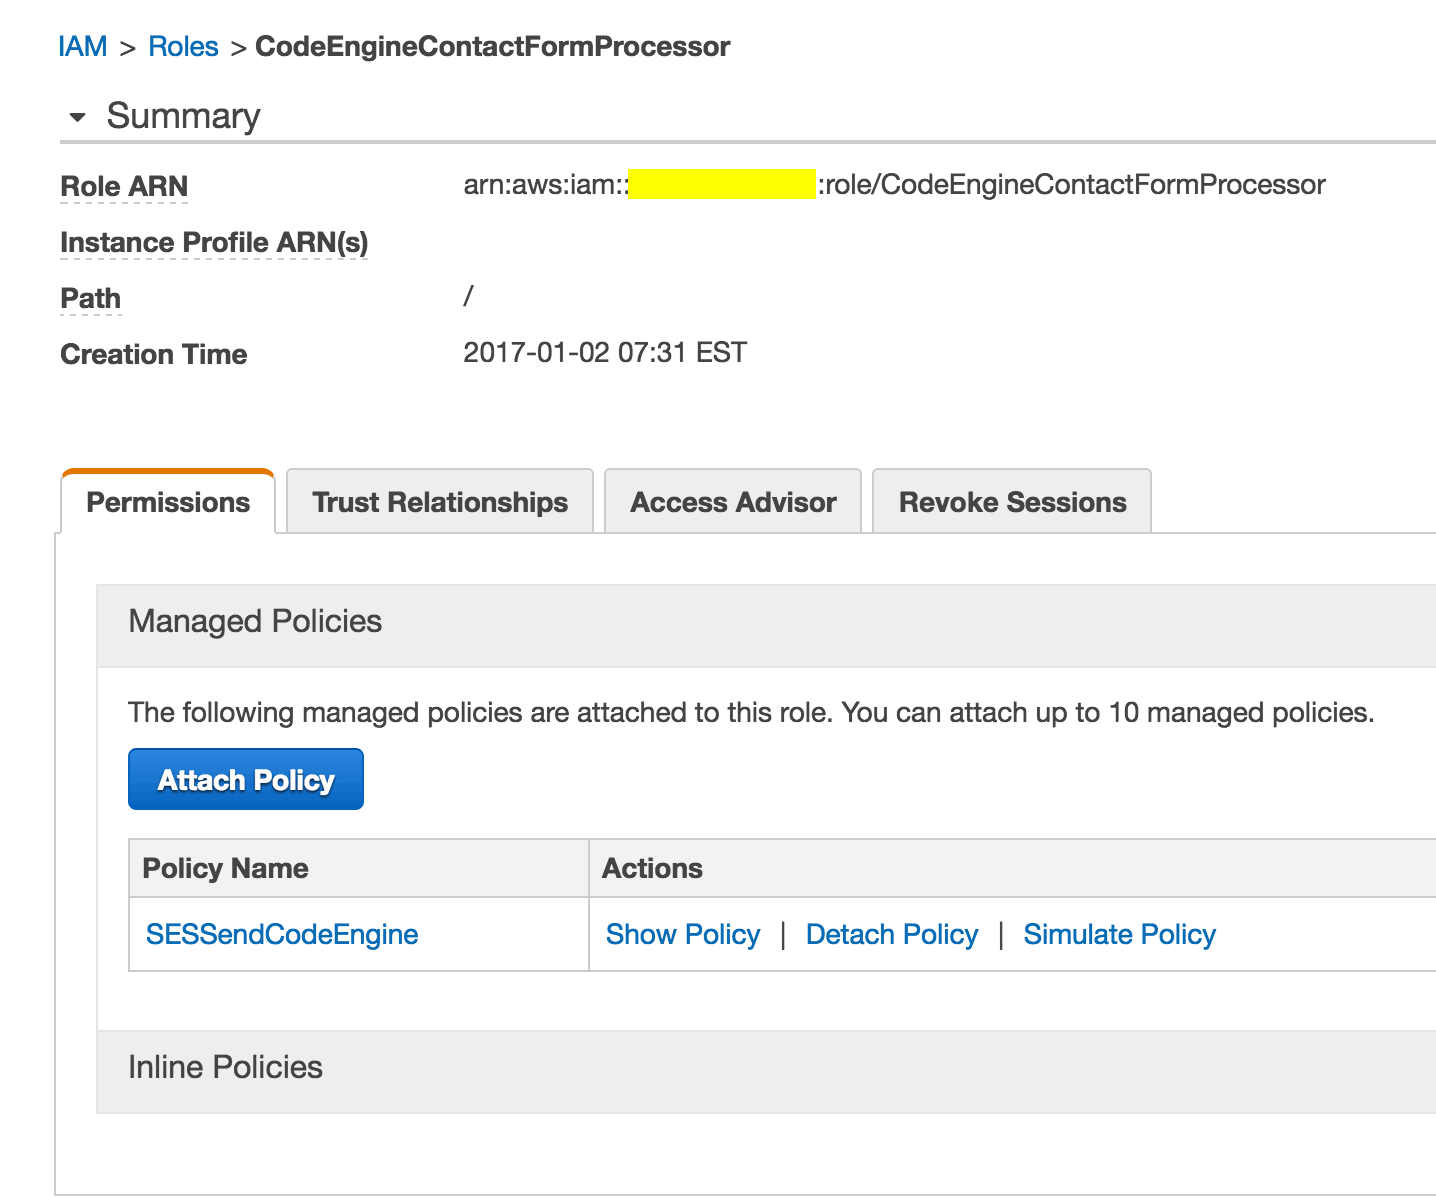This screenshot has height=1200, width=1436.
Task: Click the Actions column header
Action: tap(1012, 868)
